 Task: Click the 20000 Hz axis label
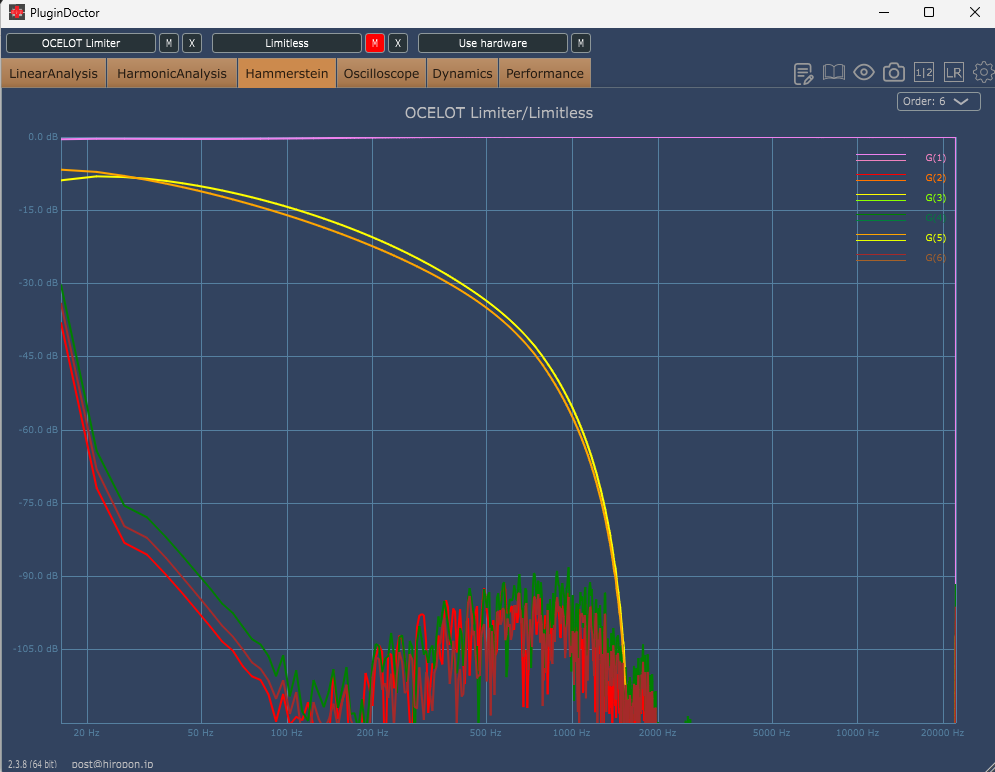coord(943,733)
